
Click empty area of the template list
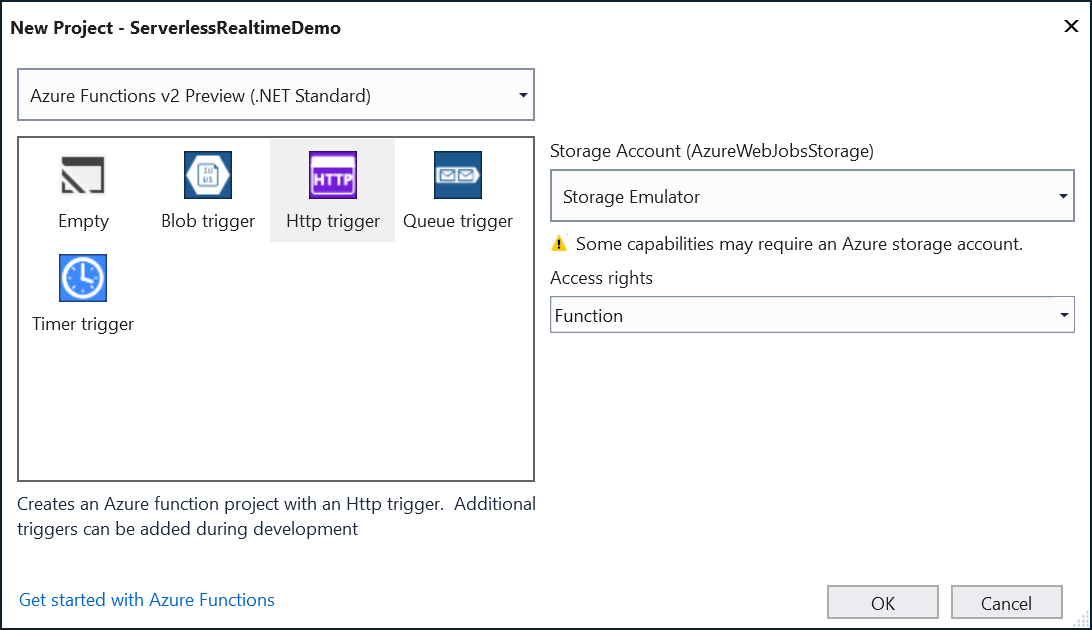pyautogui.click(x=330, y=400)
